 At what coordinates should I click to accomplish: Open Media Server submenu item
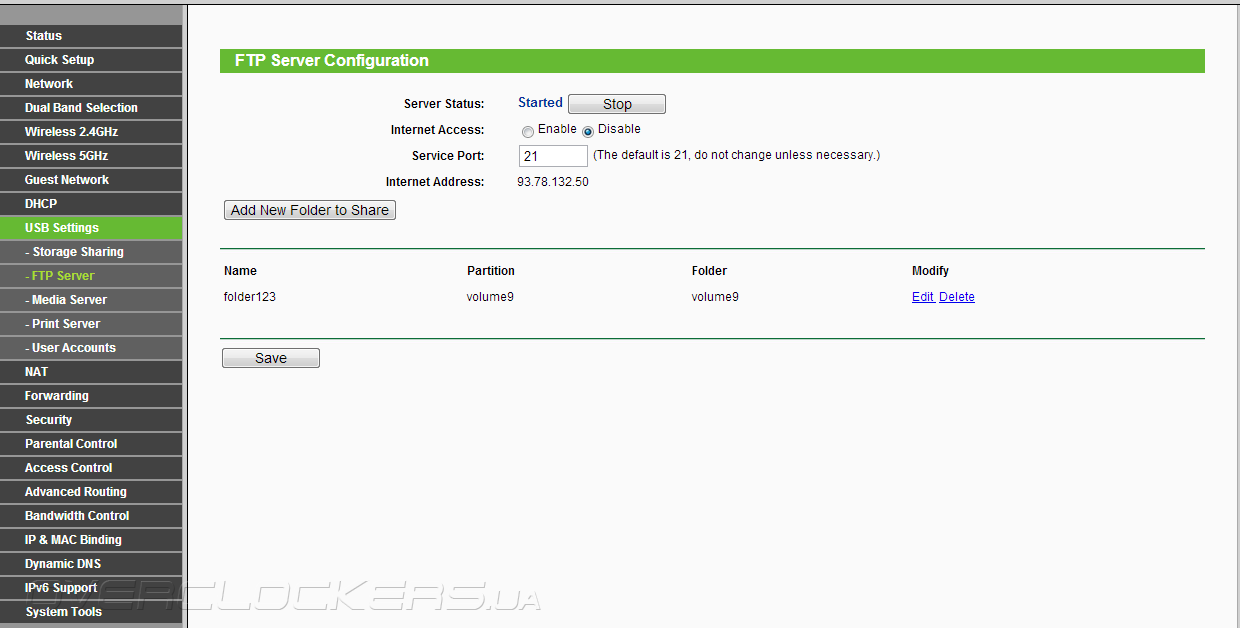click(91, 300)
